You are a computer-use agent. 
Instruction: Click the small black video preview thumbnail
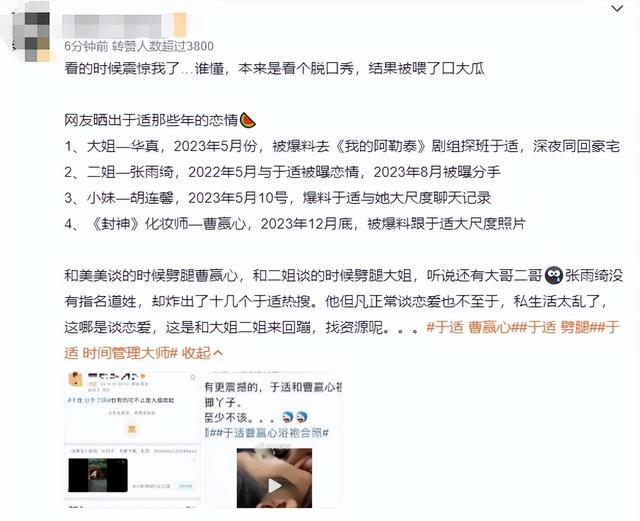point(98,475)
